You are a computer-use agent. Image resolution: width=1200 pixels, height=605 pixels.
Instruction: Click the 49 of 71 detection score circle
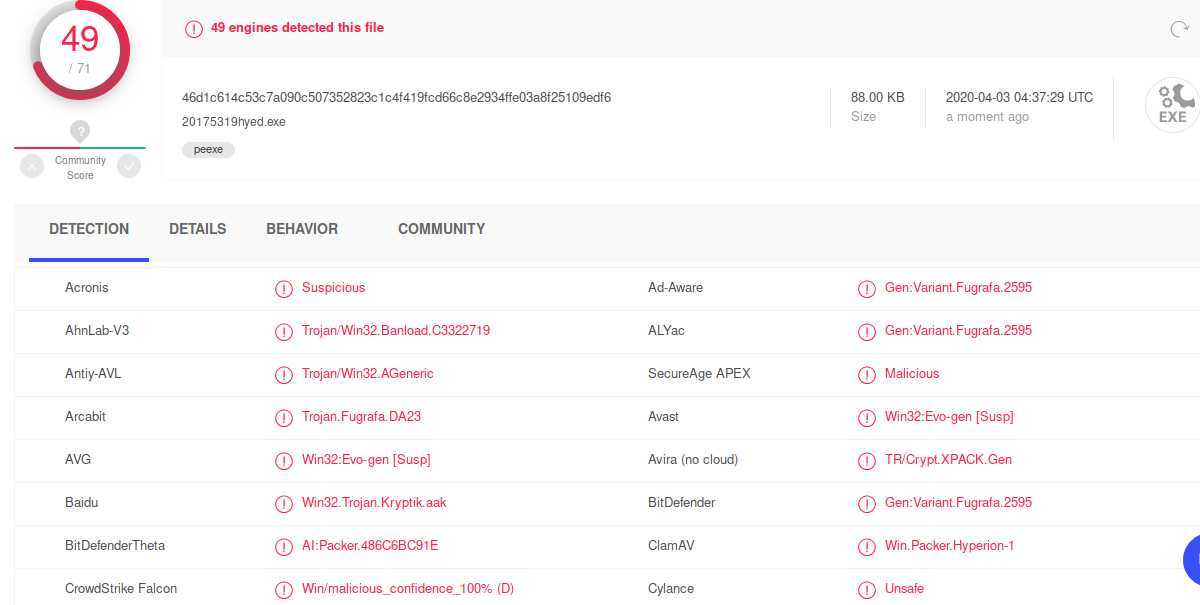pyautogui.click(x=80, y=49)
